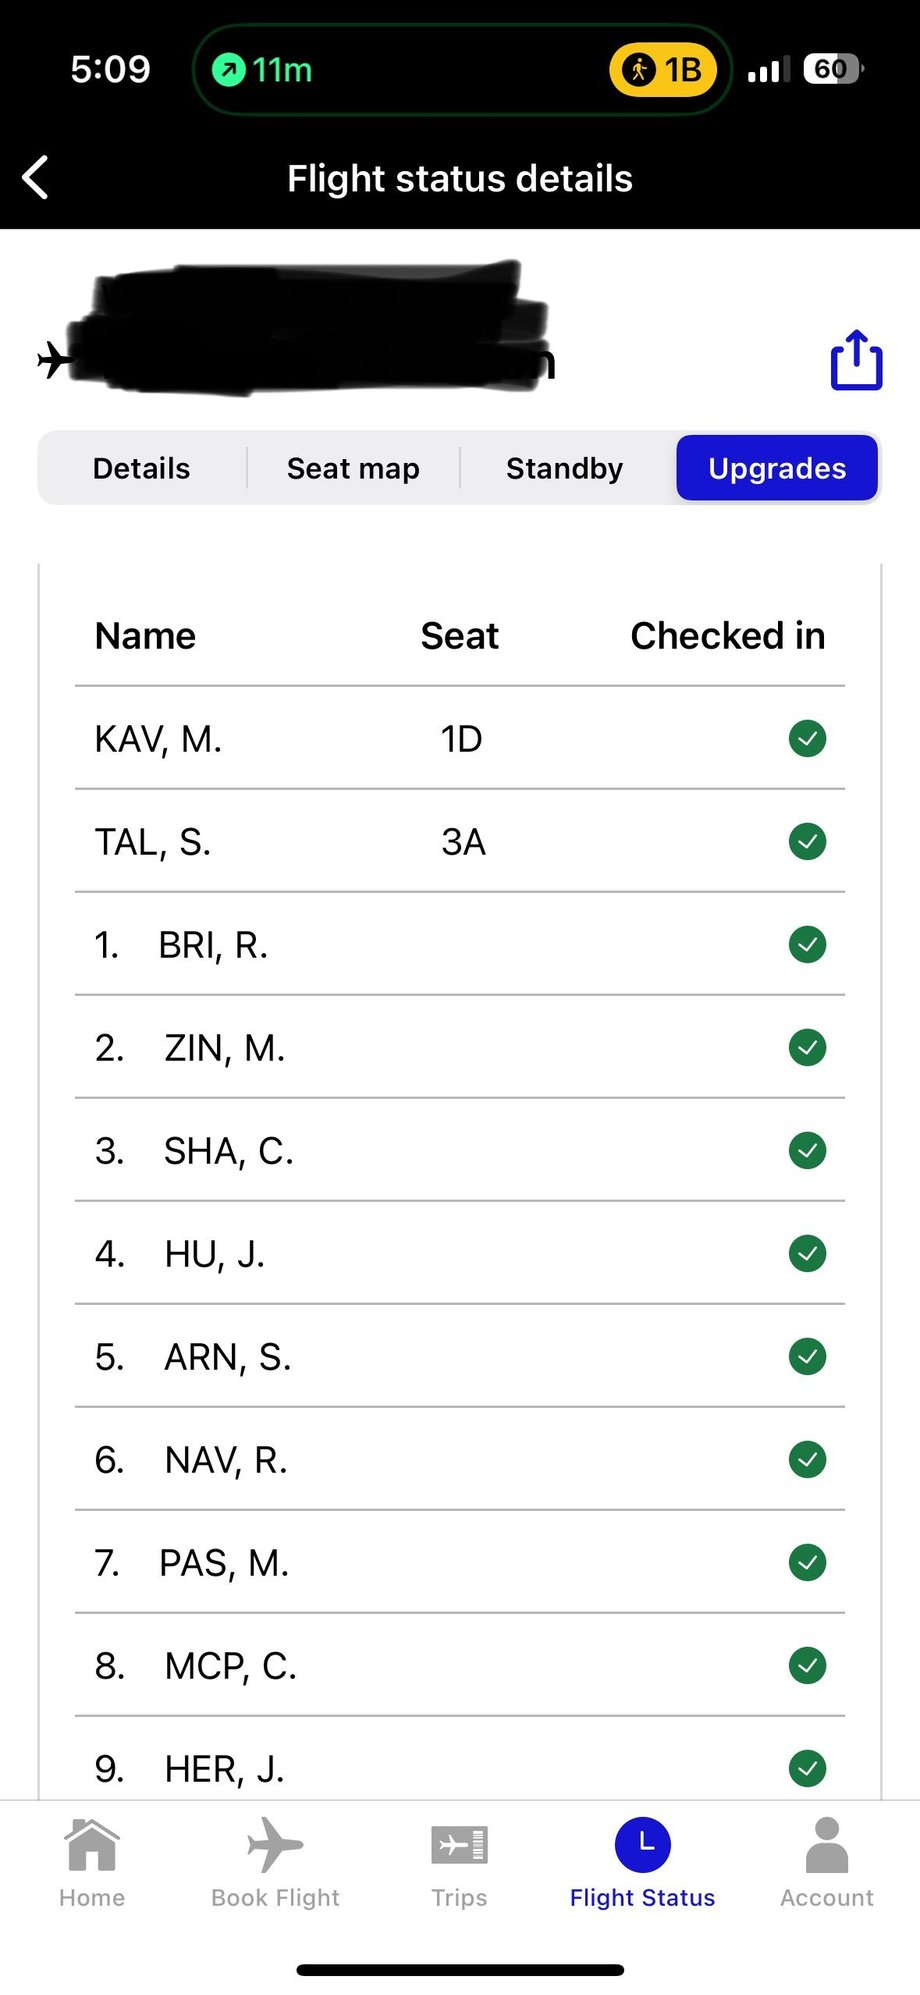This screenshot has width=920, height=1995.
Task: Select the Upgrades tab
Action: click(x=777, y=468)
